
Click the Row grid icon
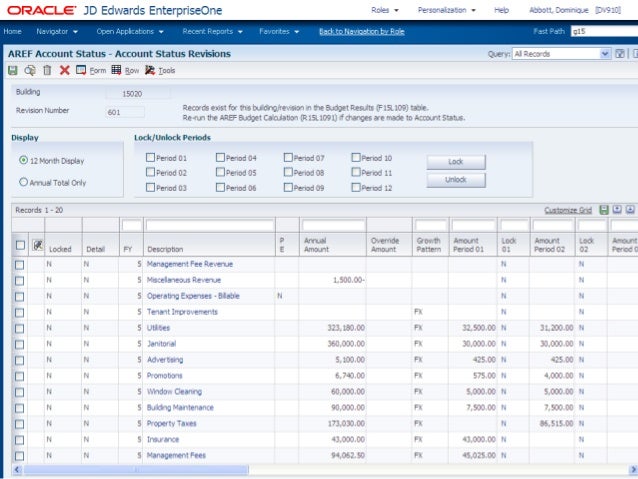click(116, 70)
